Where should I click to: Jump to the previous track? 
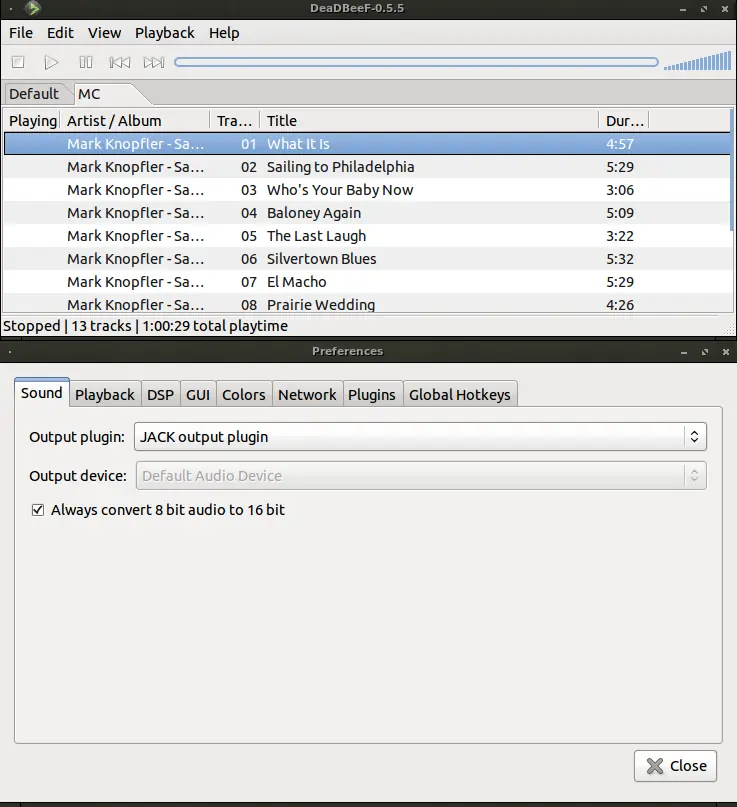coord(119,62)
